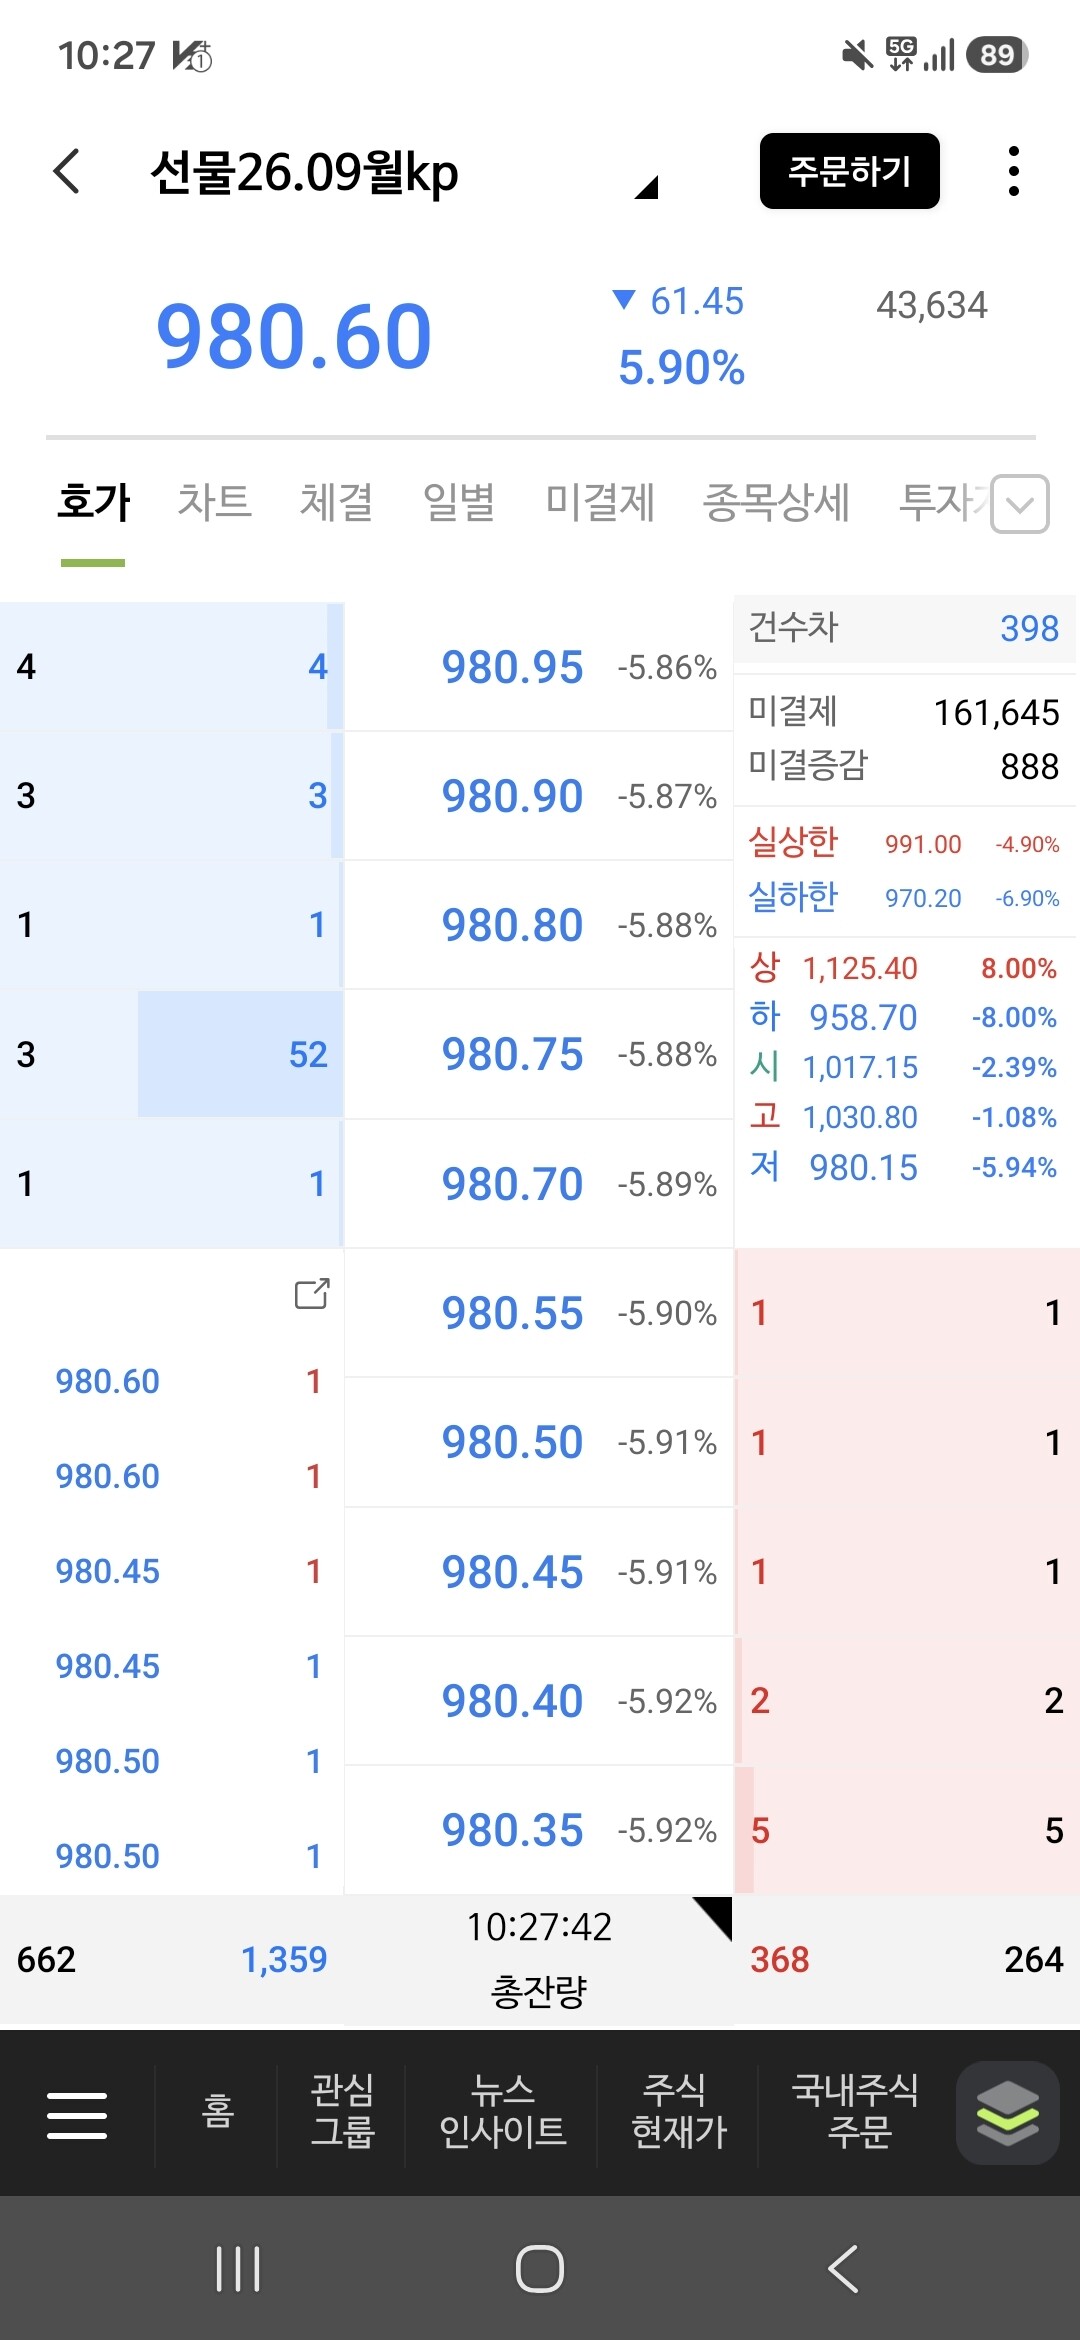1080x2340 pixels.
Task: Go to 국내주식 주문 in bottom bar
Action: pyautogui.click(x=855, y=2111)
